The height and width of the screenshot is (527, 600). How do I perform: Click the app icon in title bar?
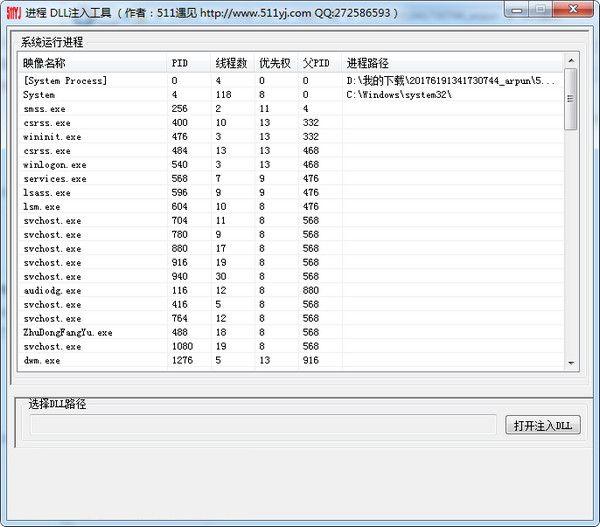(x=13, y=12)
